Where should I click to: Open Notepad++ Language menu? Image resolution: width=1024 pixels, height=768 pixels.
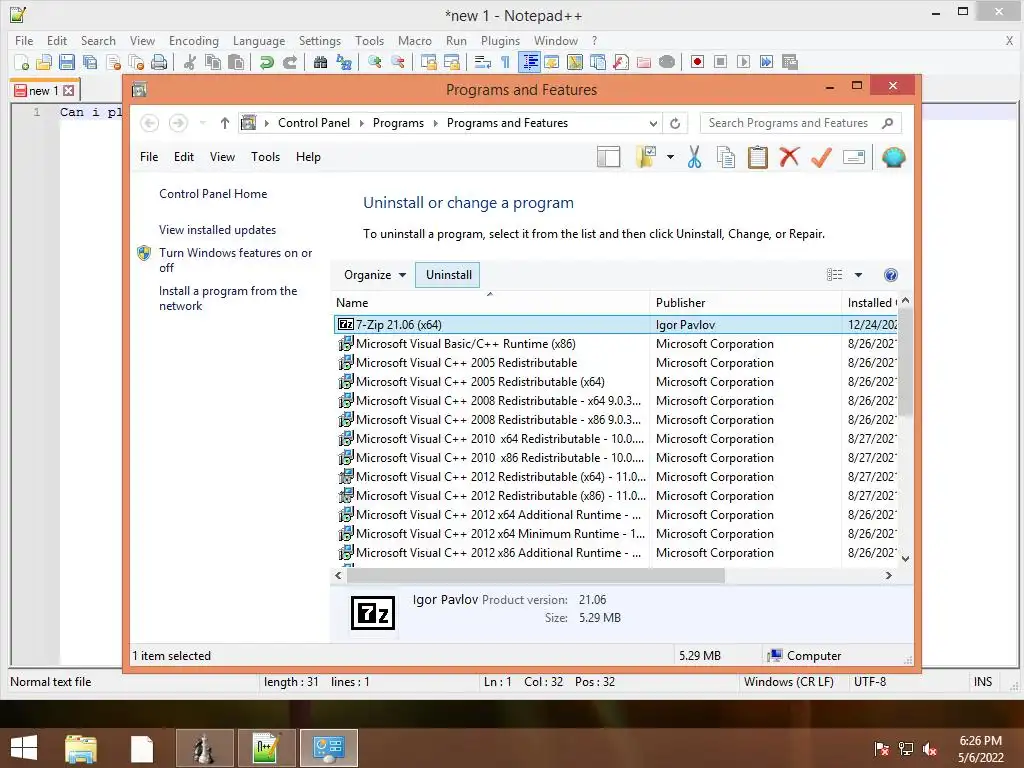pos(259,40)
